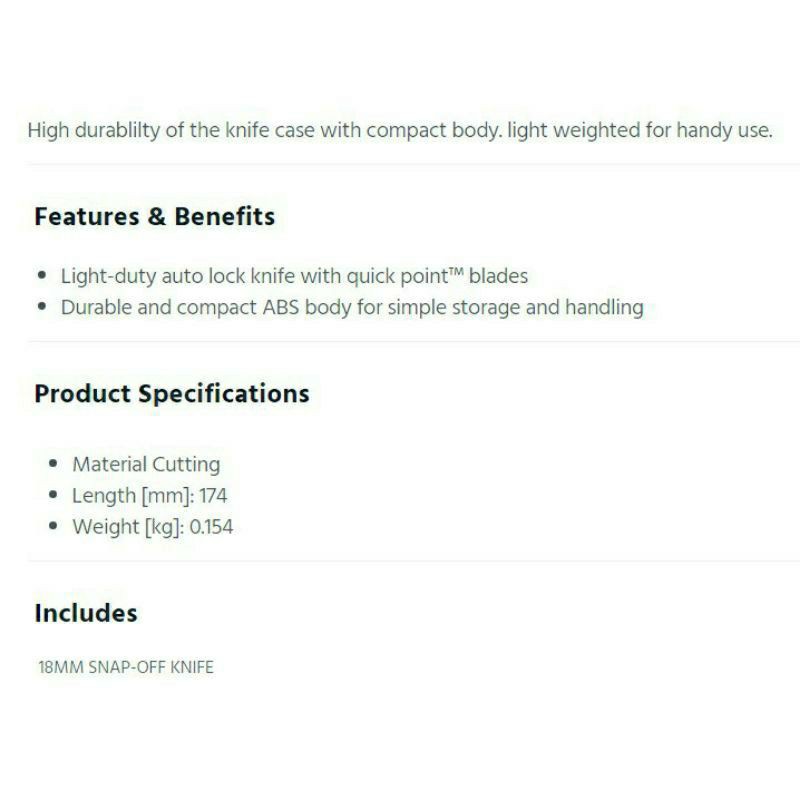Select the Product Specifications heading
Viewport: 800px width, 800px height.
click(171, 393)
